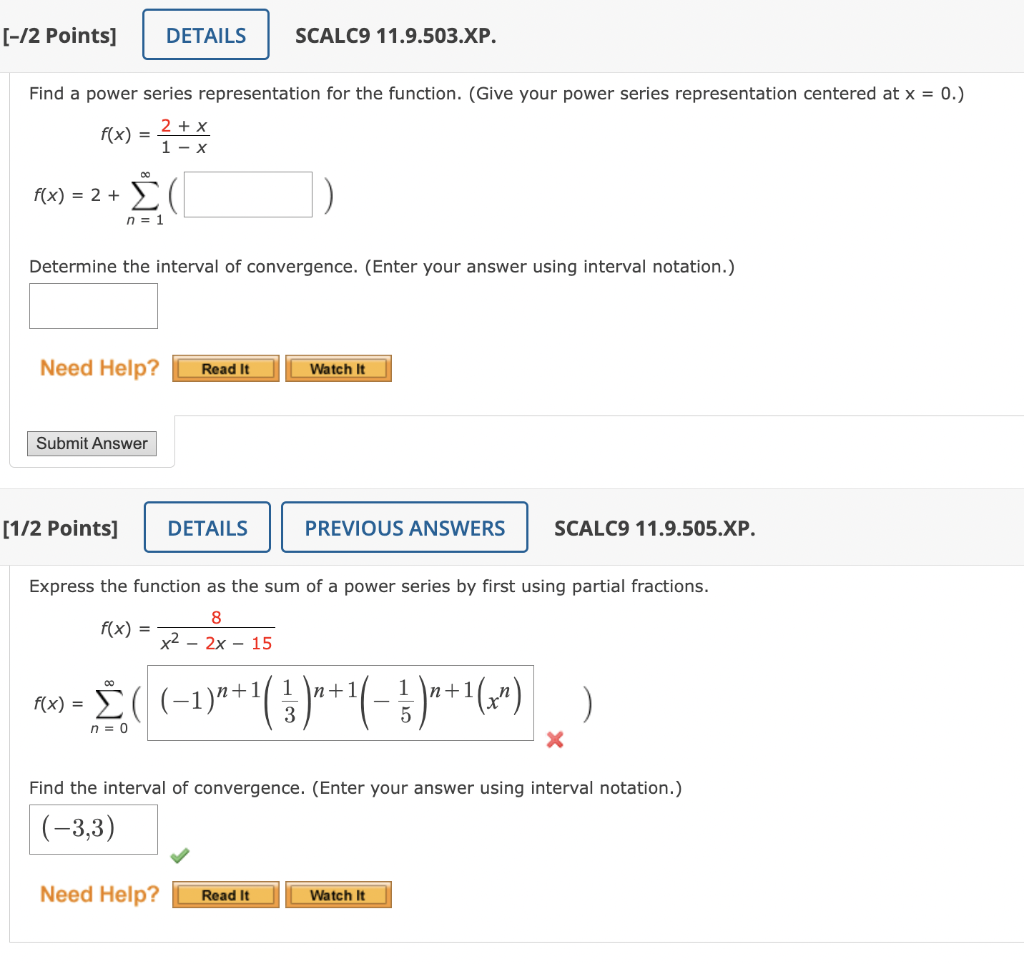Select the marked-wrong power series answer box
Image resolution: width=1024 pixels, height=964 pixels.
click(x=341, y=703)
